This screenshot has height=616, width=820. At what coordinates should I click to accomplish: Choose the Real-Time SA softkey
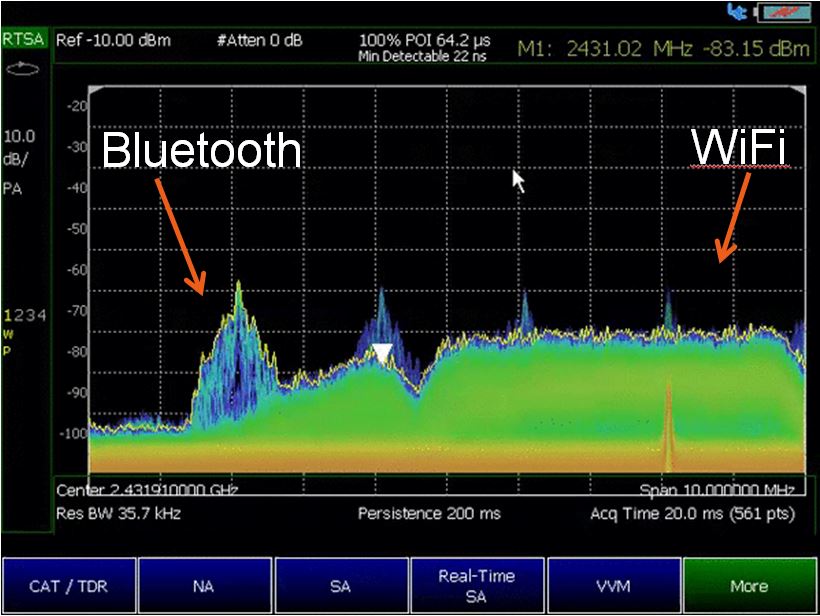click(x=476, y=586)
